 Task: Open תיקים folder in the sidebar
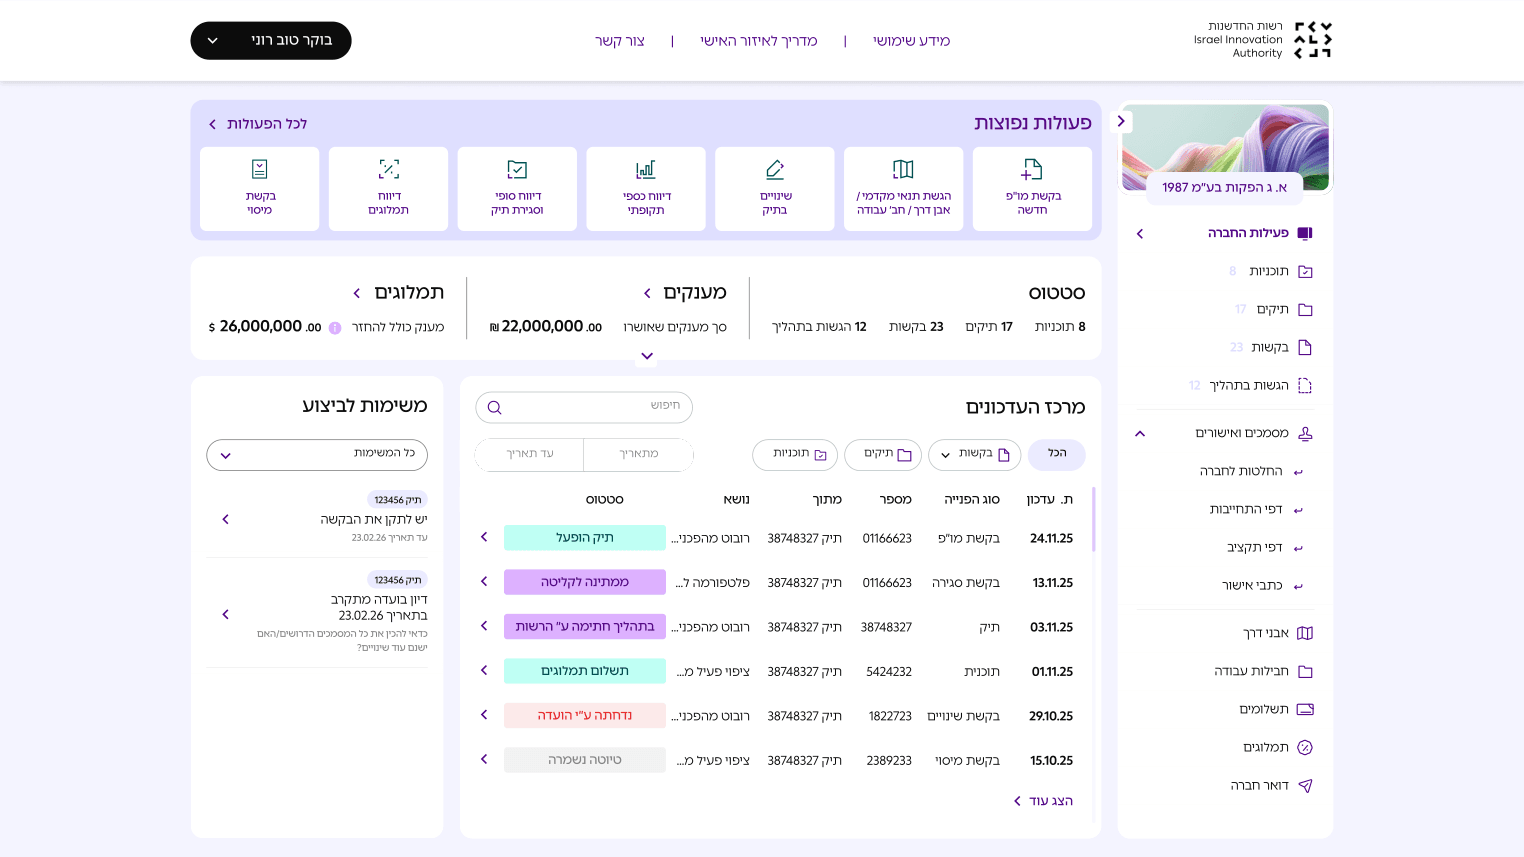(1274, 309)
